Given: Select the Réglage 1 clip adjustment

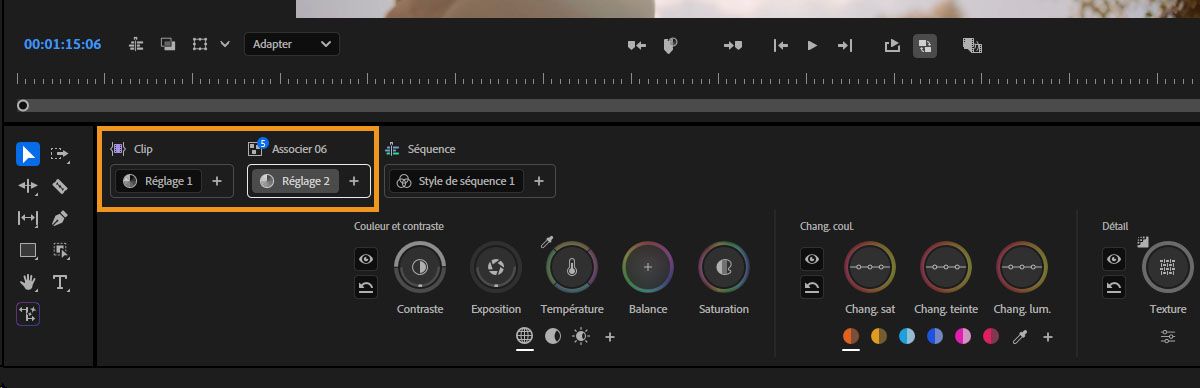Looking at the screenshot, I should [x=159, y=181].
